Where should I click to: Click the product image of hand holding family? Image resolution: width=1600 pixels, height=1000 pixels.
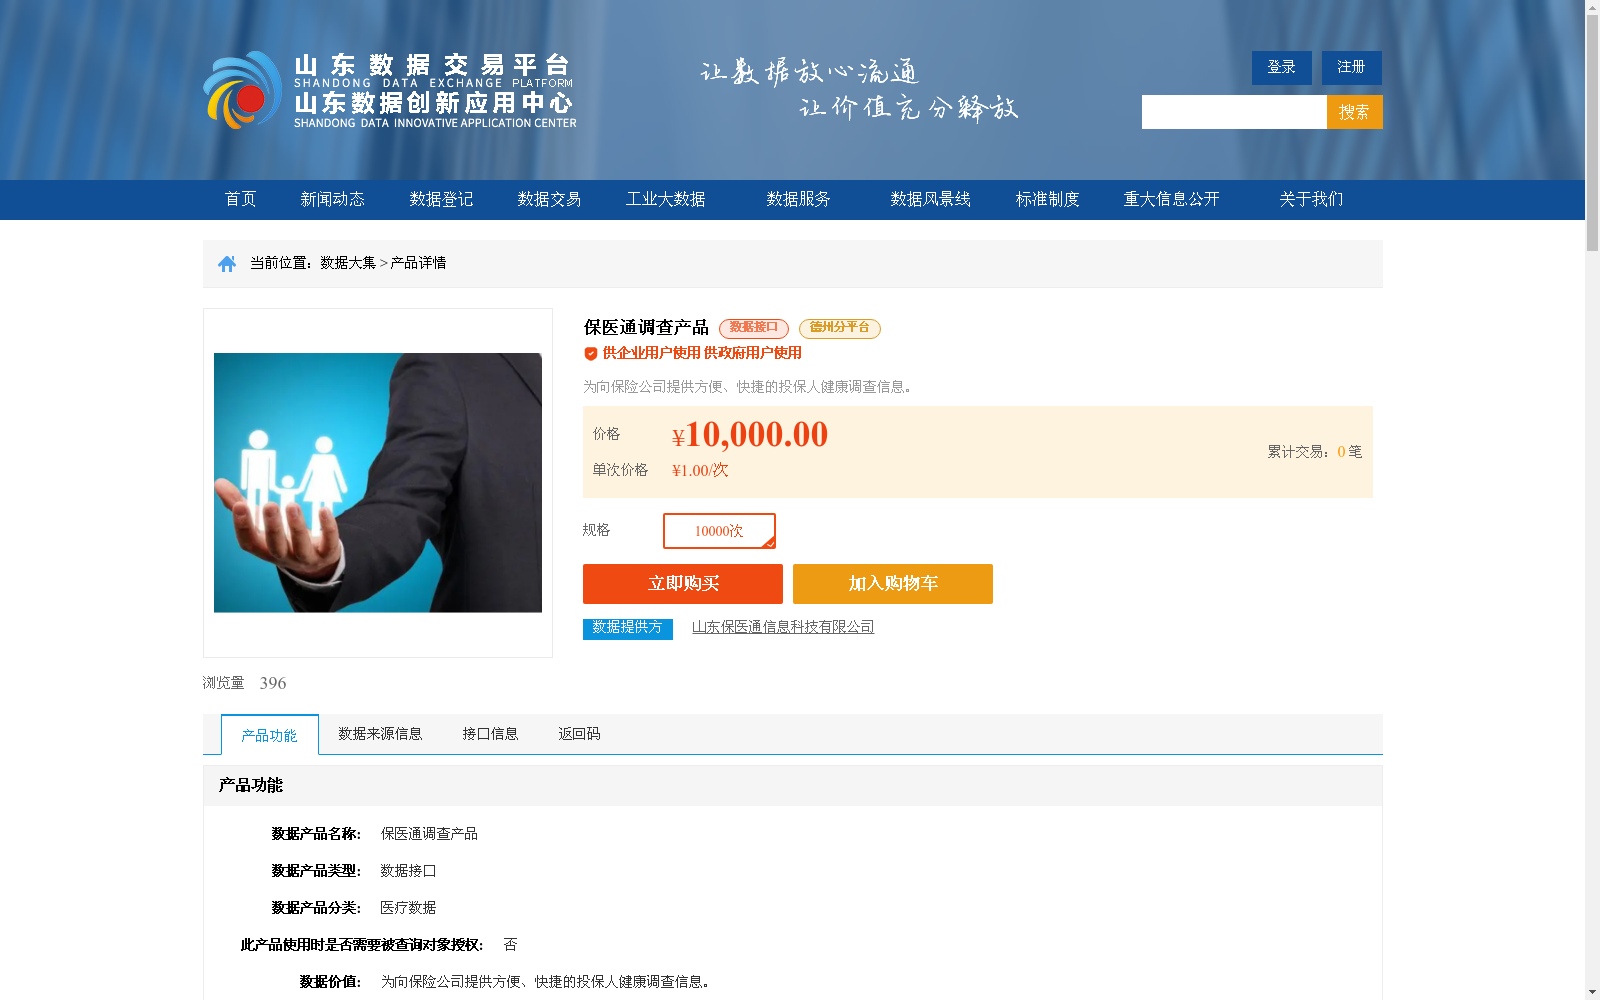pyautogui.click(x=378, y=482)
